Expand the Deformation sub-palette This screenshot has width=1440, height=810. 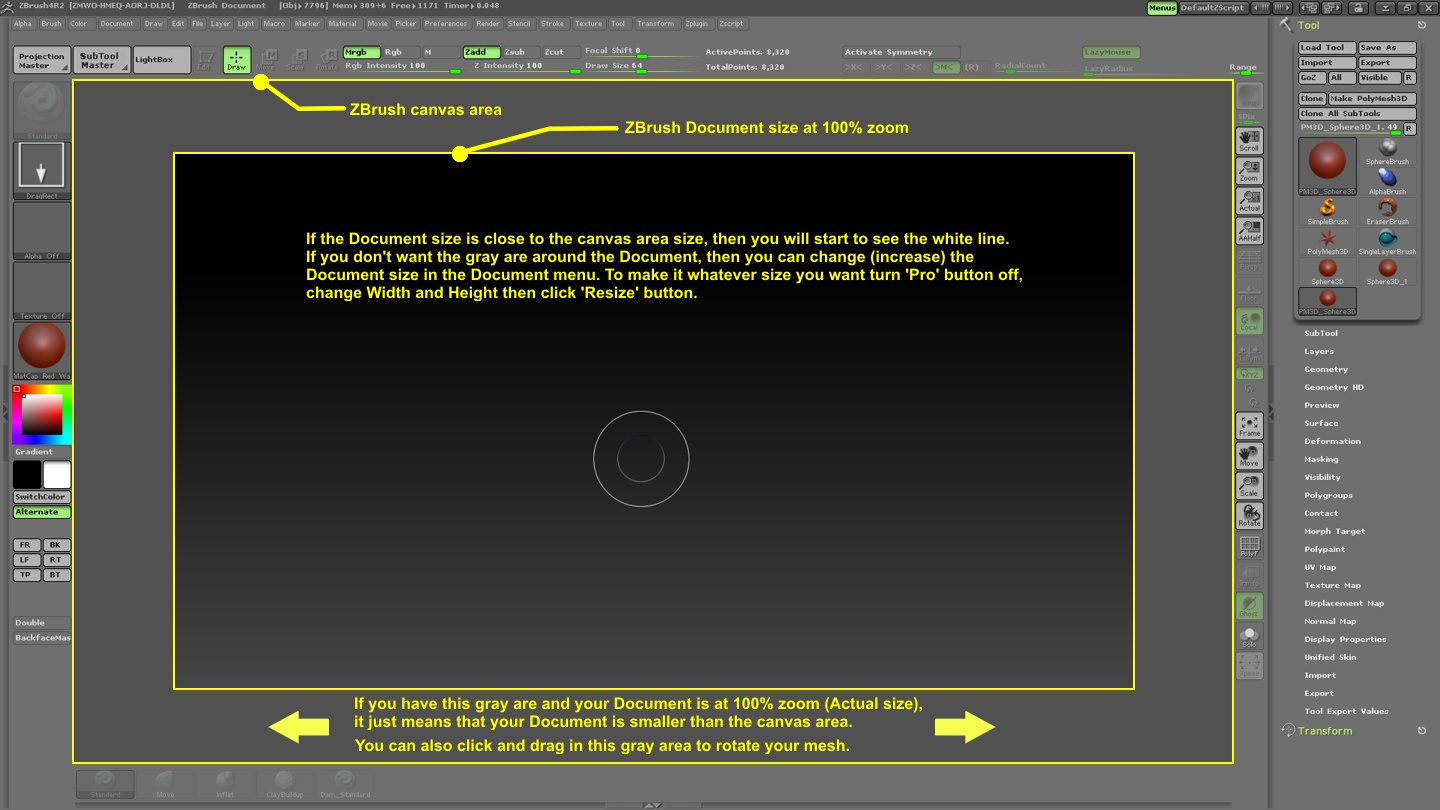coord(1332,441)
